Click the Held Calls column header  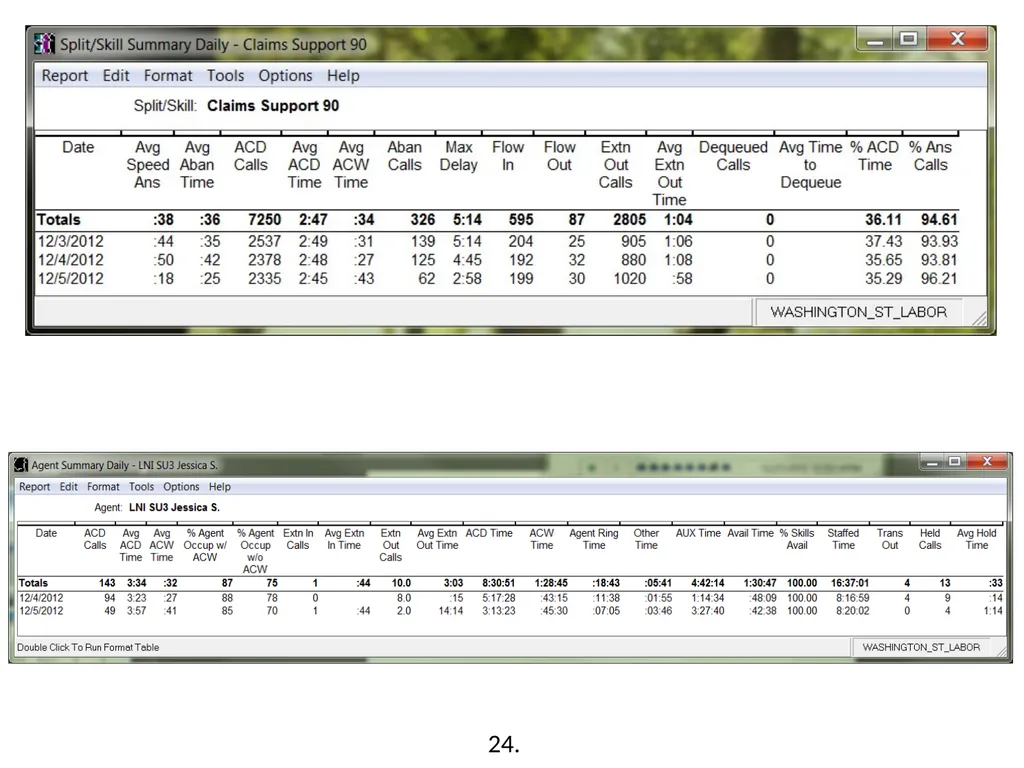tap(930, 539)
